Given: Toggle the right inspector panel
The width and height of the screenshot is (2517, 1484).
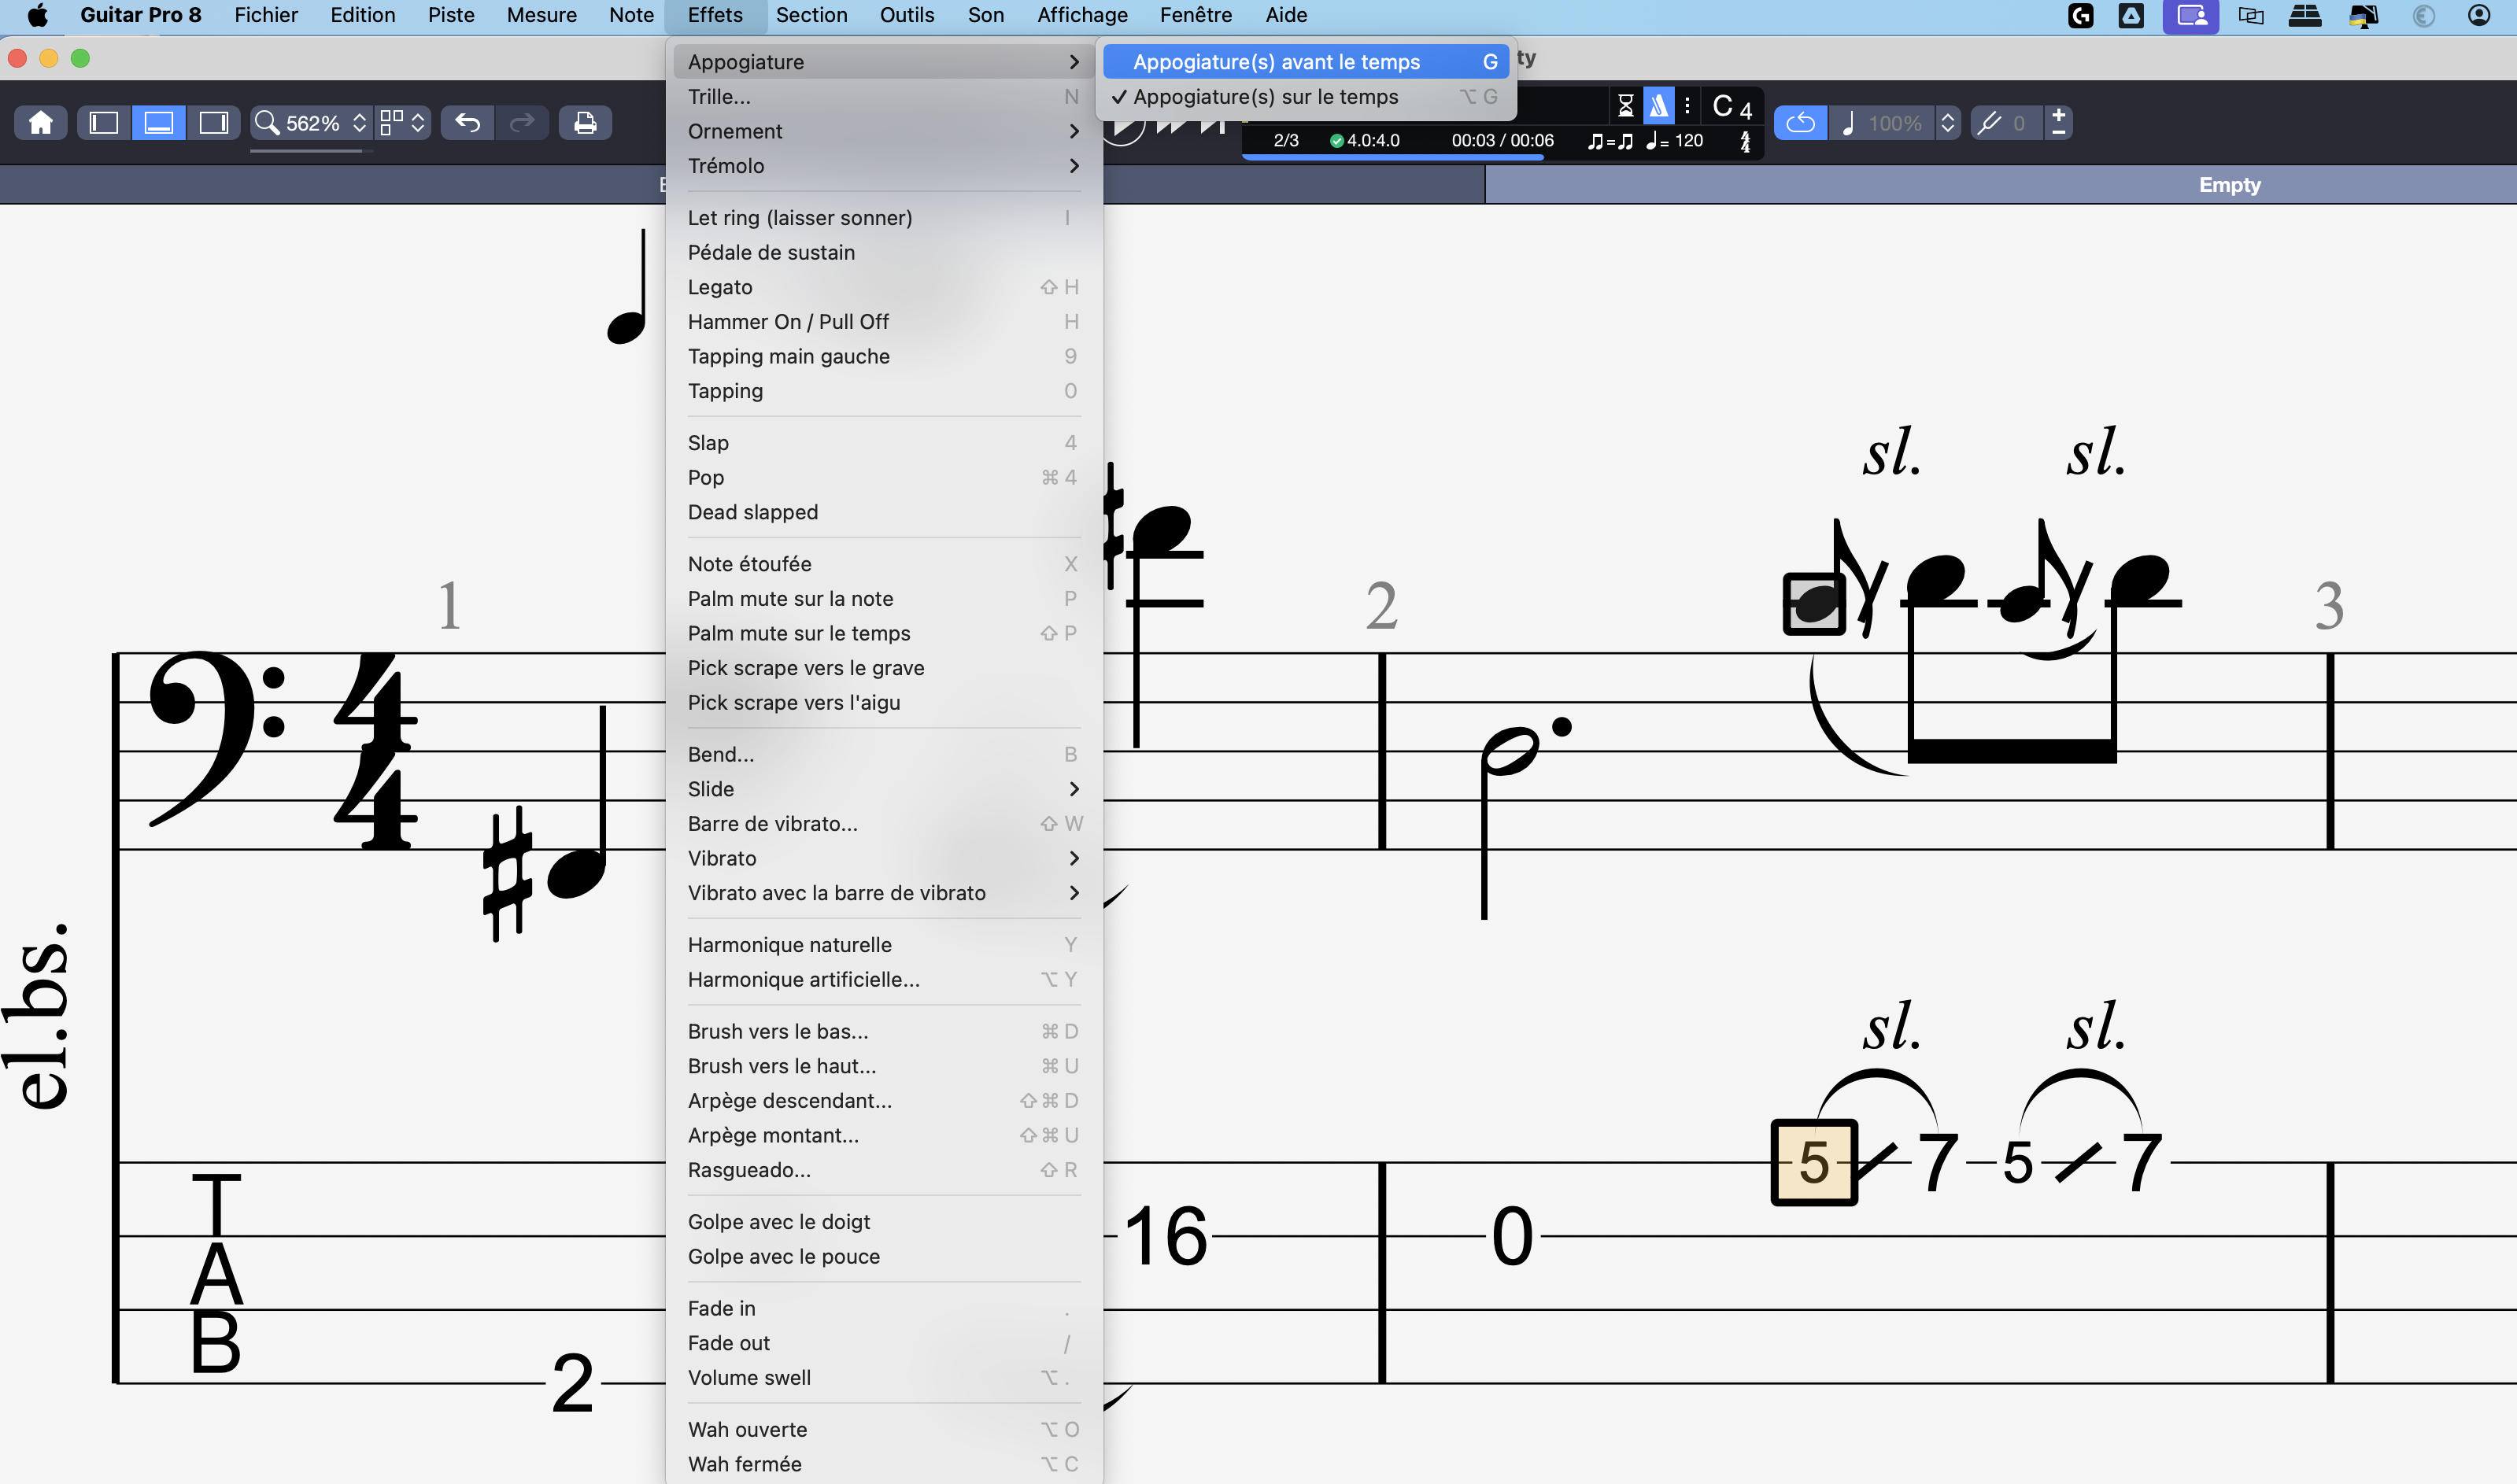Looking at the screenshot, I should tap(213, 122).
